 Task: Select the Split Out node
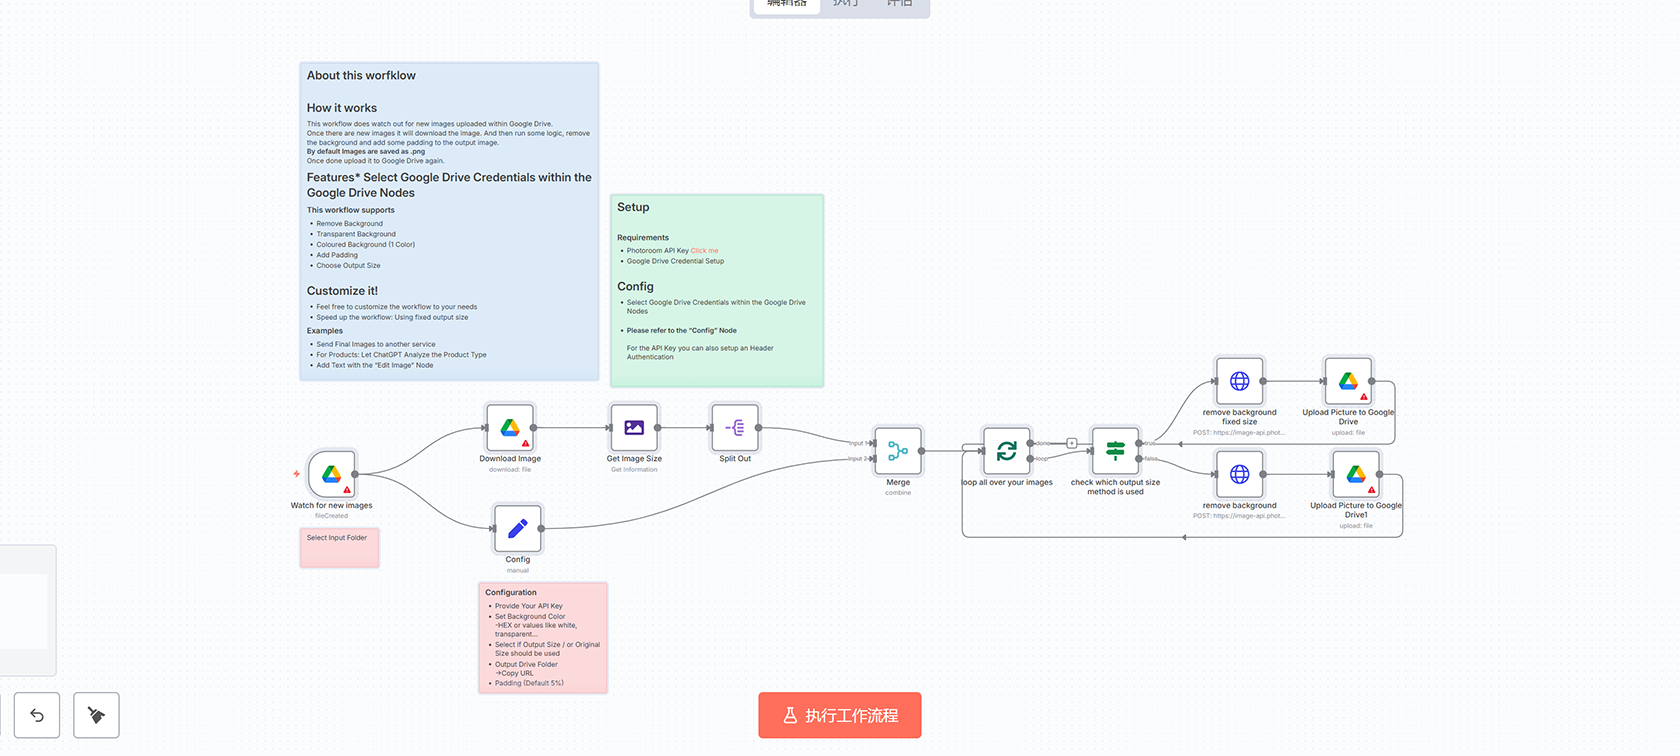(x=735, y=428)
